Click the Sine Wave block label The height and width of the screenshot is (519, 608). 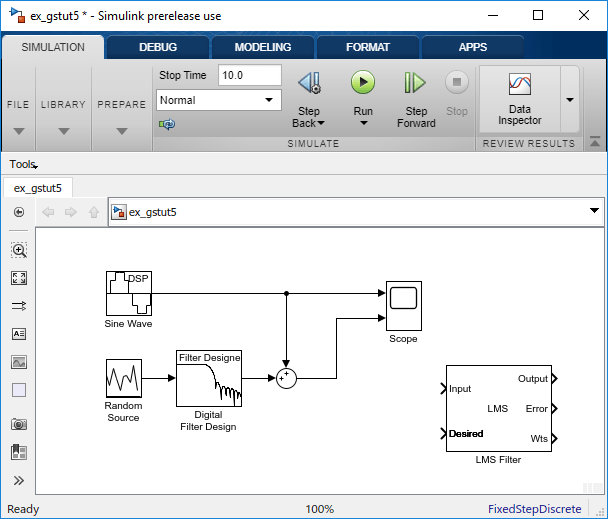128,324
